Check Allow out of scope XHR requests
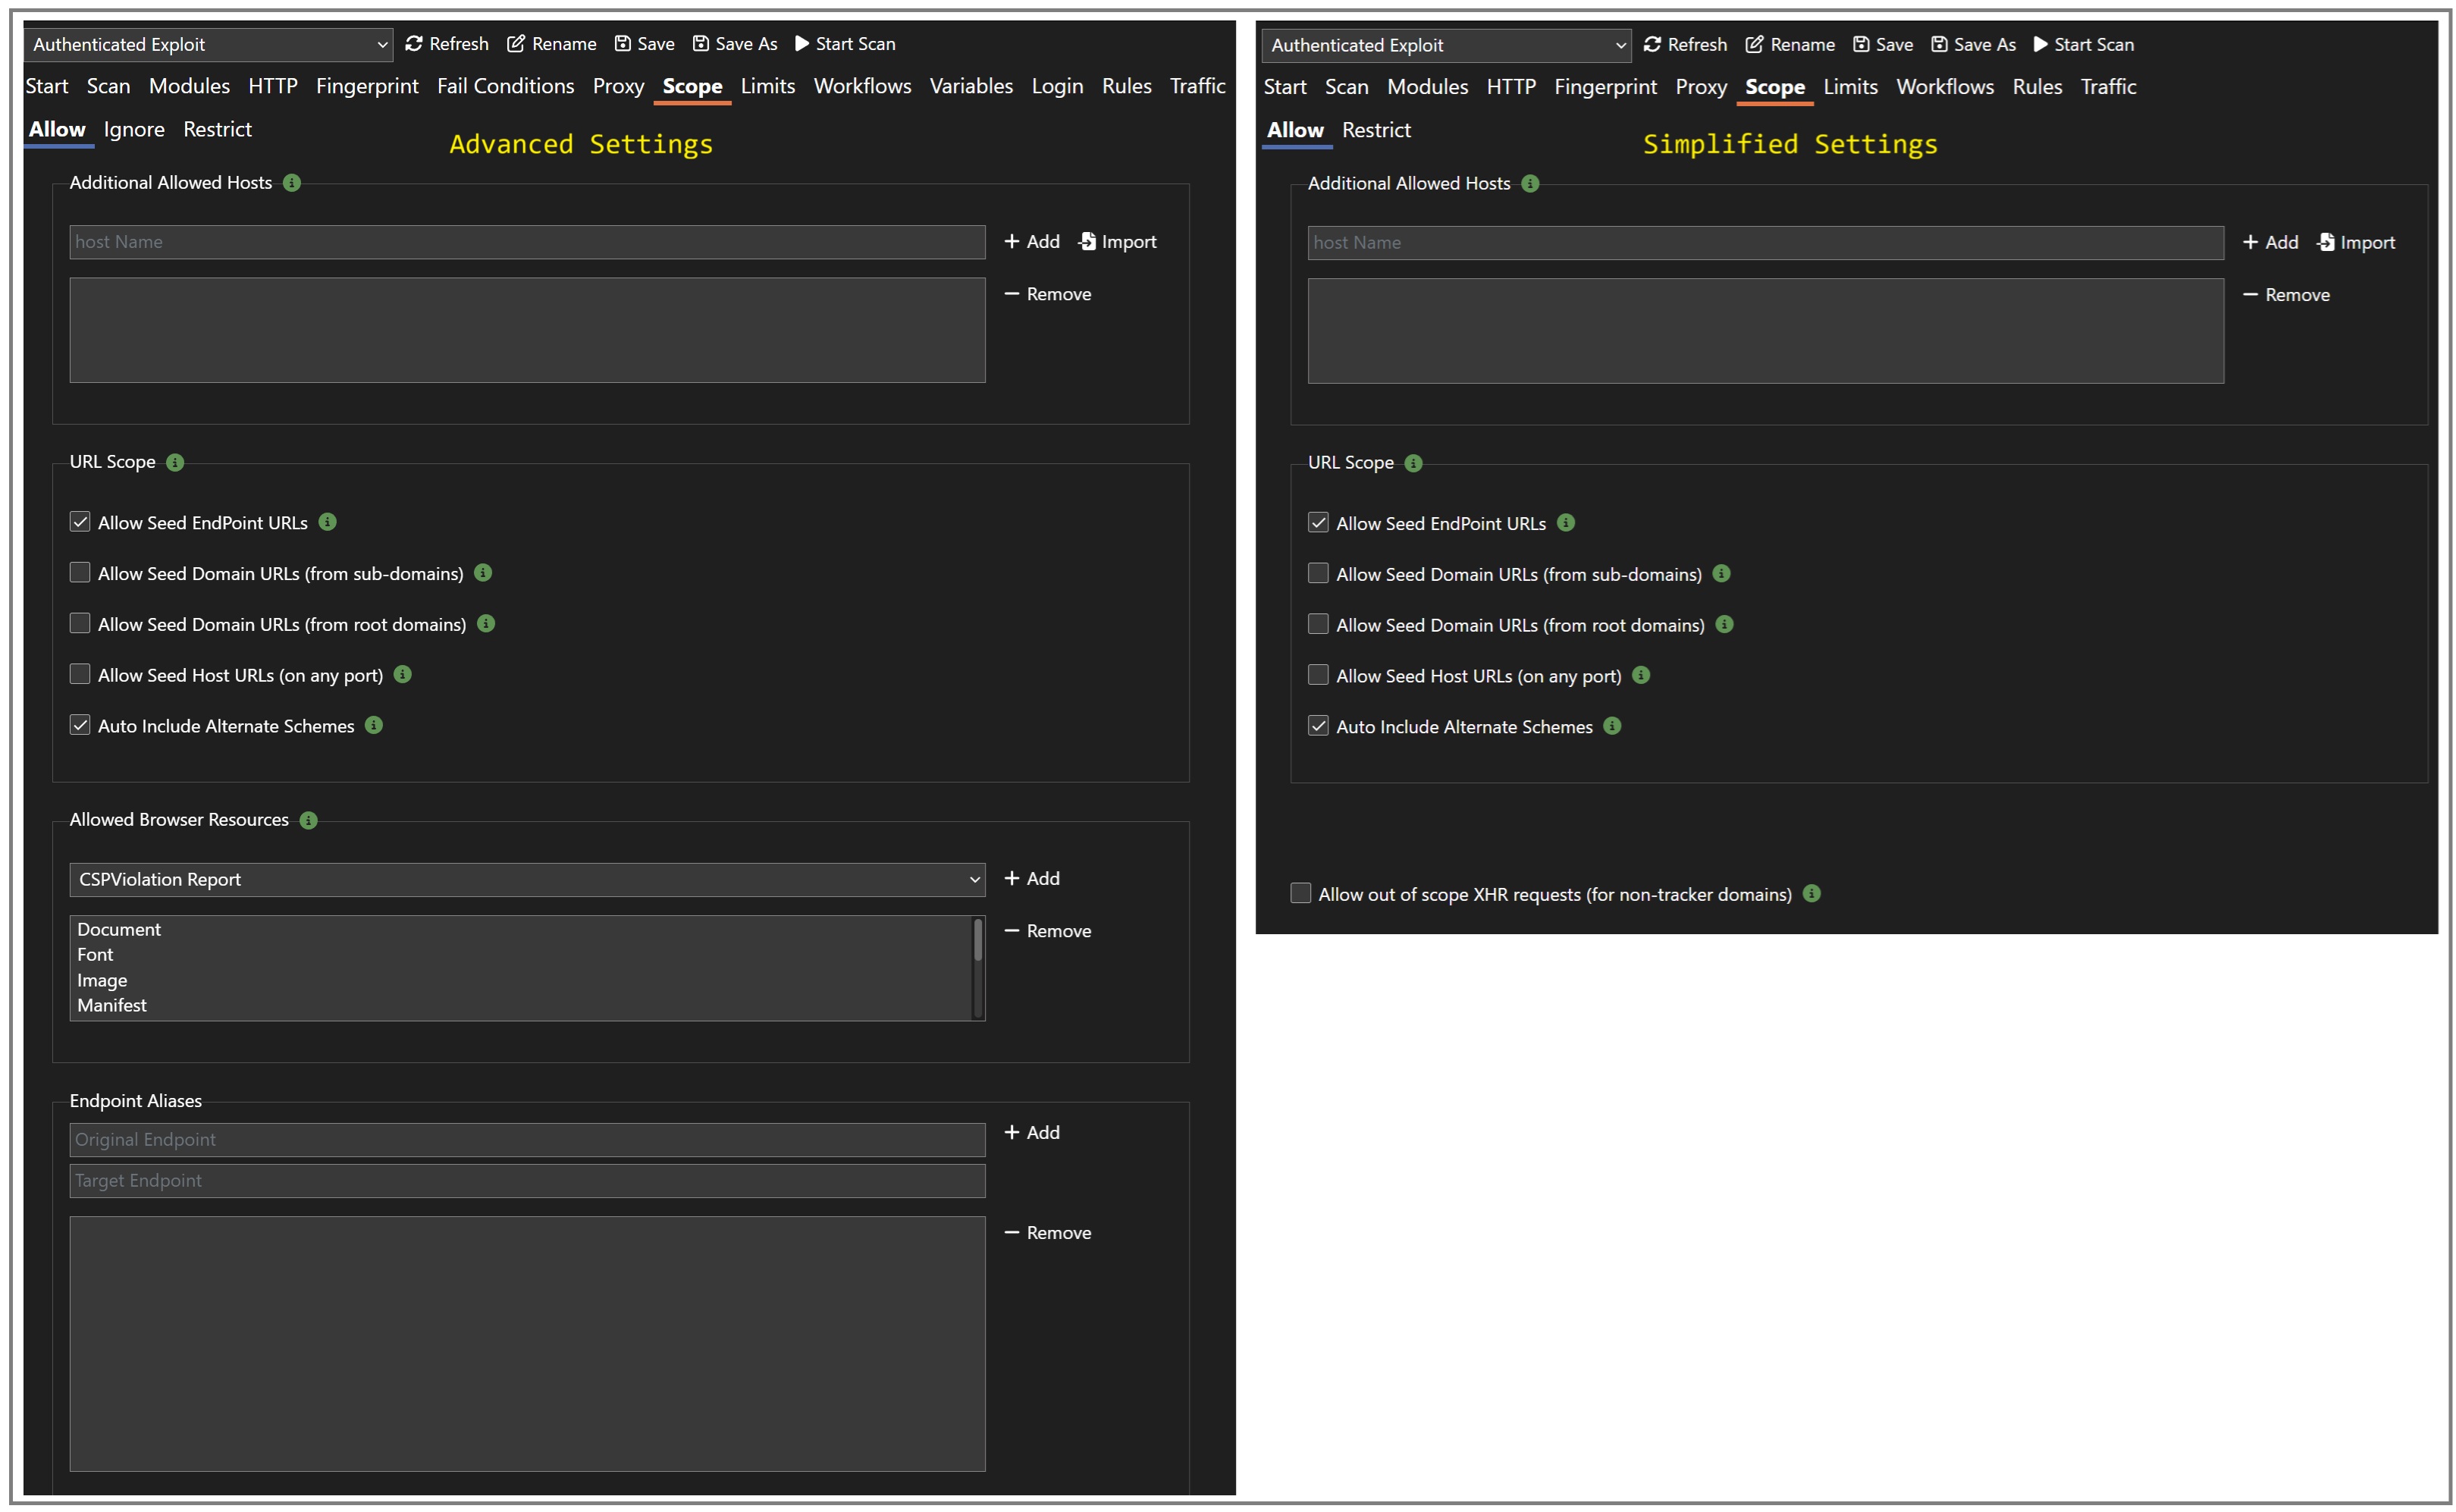2456x1512 pixels. [1300, 893]
